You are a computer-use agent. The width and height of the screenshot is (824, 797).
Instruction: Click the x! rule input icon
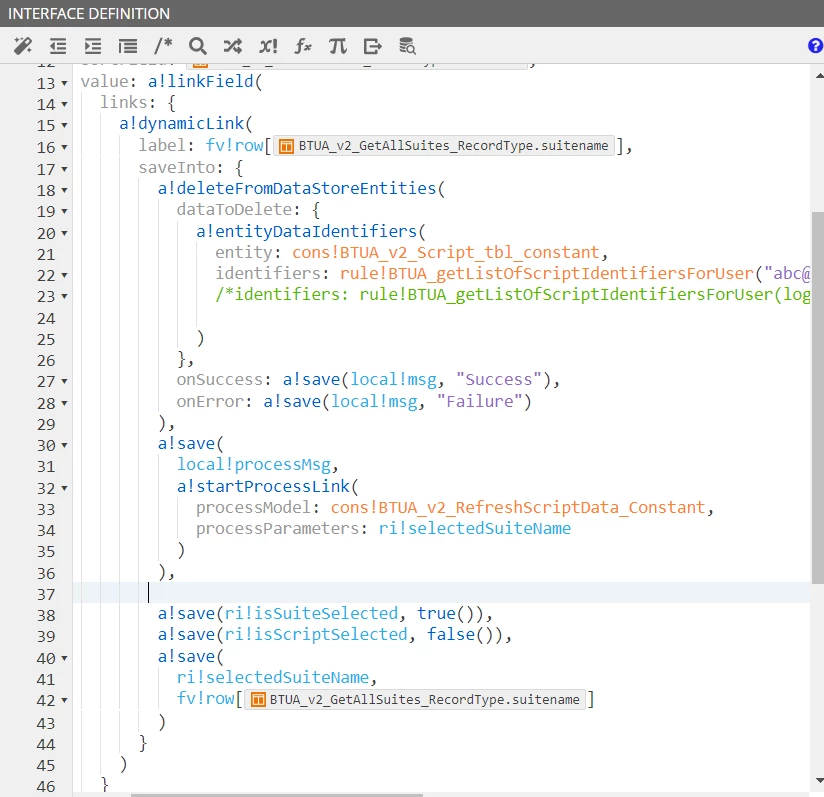click(268, 46)
